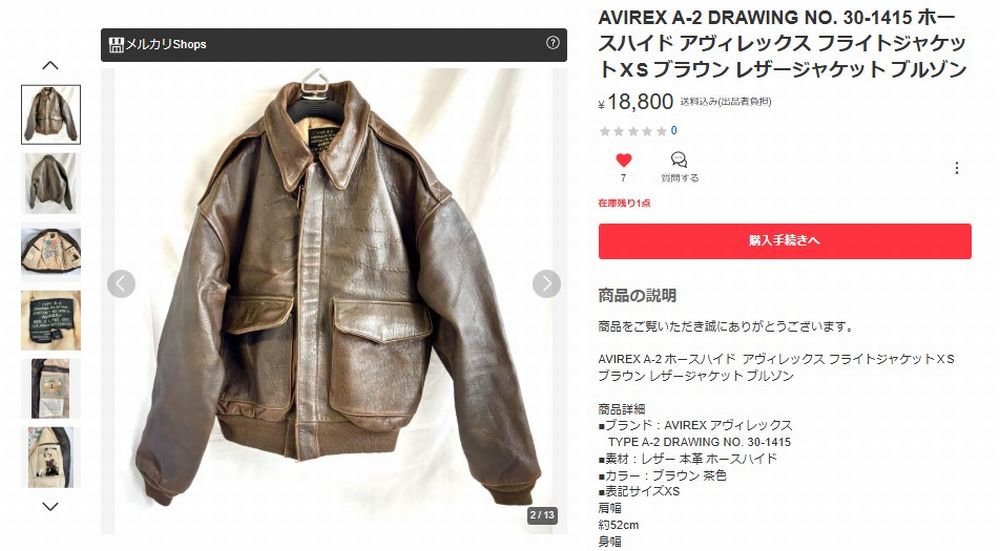Viewport: 1000px width, 551px height.
Task: Click the main jacket product image
Action: pyautogui.click(x=334, y=300)
